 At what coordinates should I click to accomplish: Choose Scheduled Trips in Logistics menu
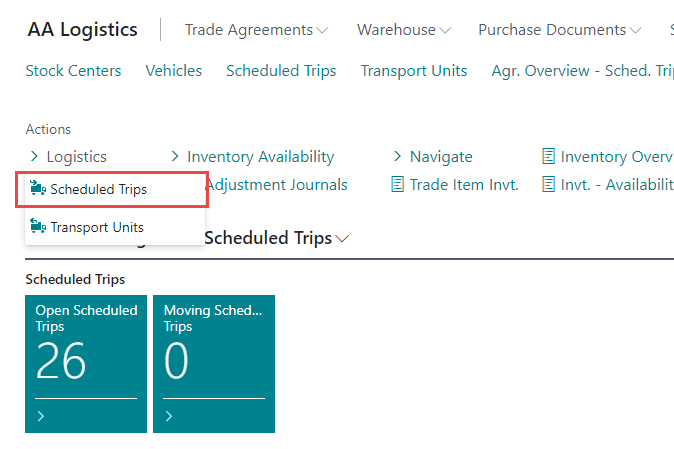(x=98, y=189)
